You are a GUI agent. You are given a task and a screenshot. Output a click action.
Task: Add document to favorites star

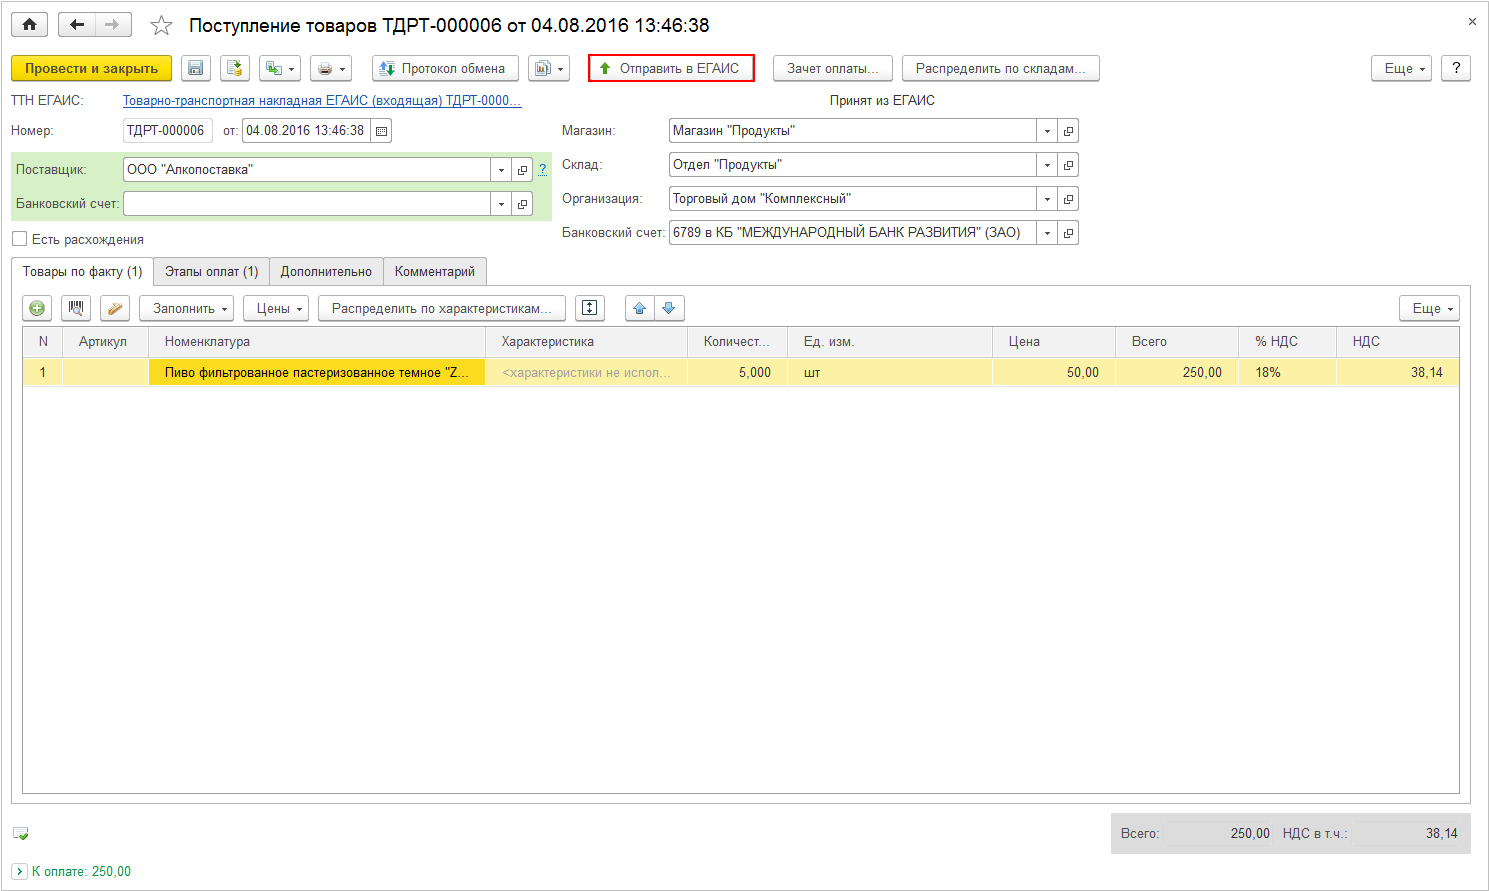point(161,26)
